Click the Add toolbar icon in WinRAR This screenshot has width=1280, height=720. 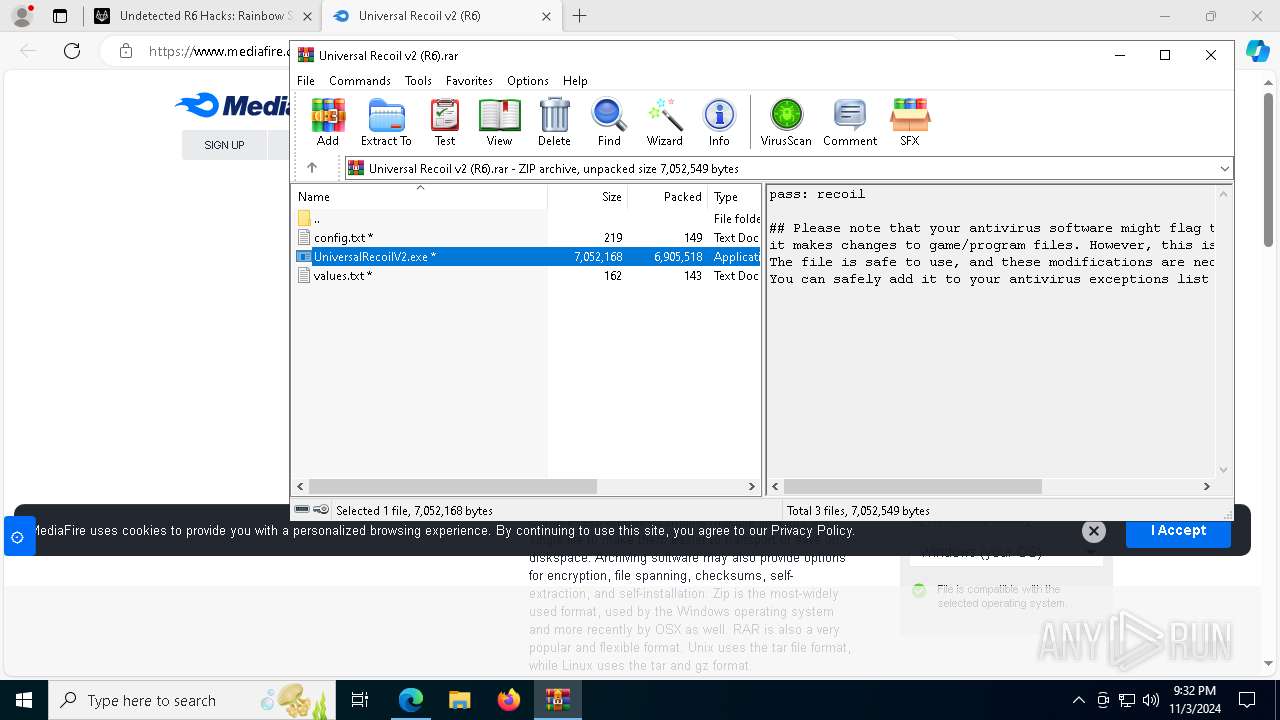coord(328,123)
